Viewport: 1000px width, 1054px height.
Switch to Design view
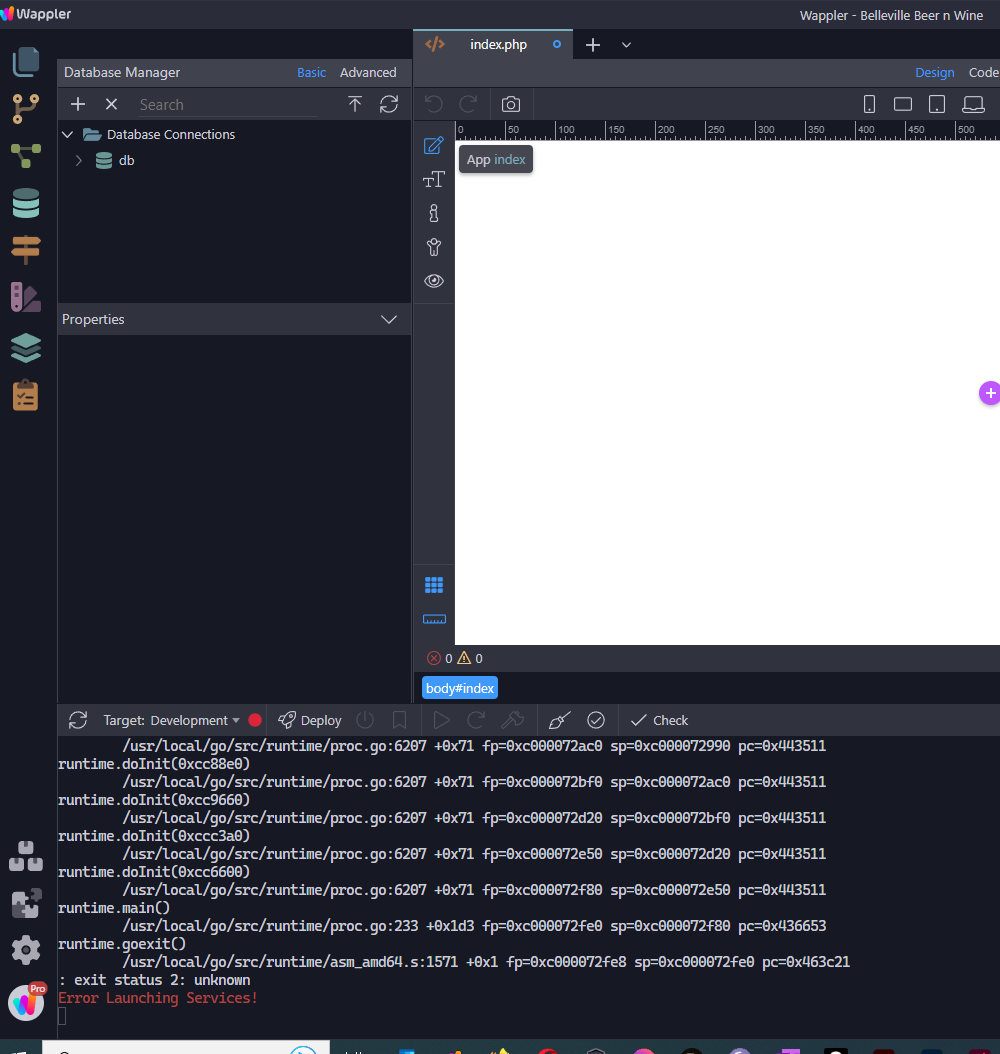click(x=935, y=72)
